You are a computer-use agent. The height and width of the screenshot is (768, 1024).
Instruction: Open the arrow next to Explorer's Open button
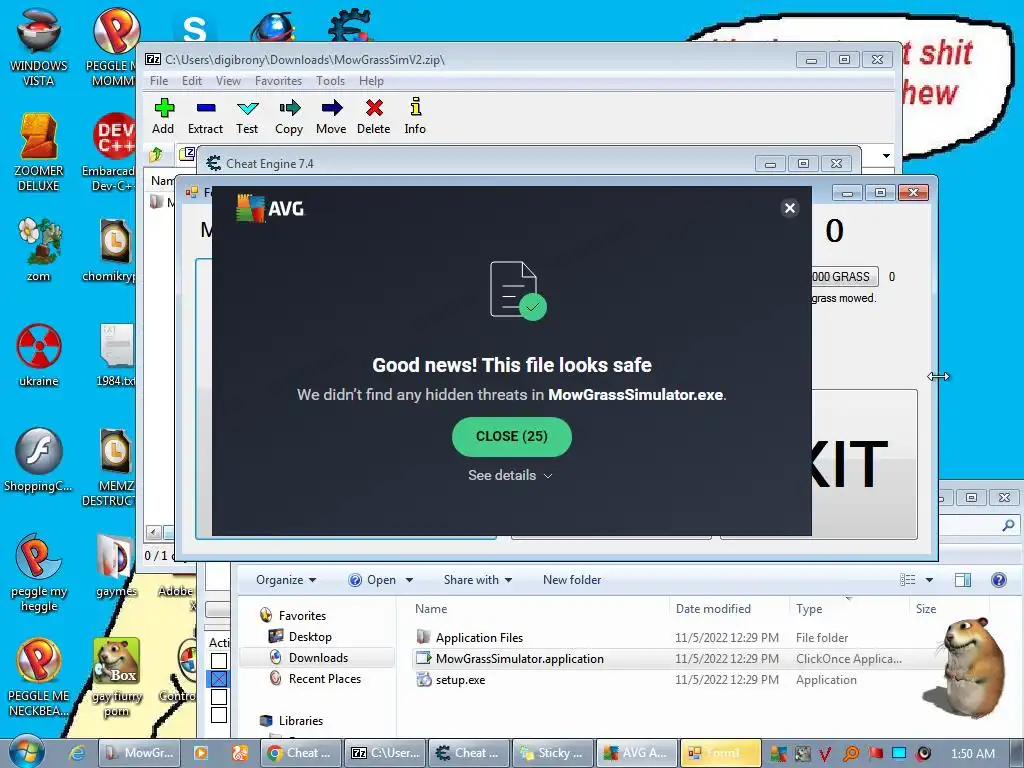409,580
